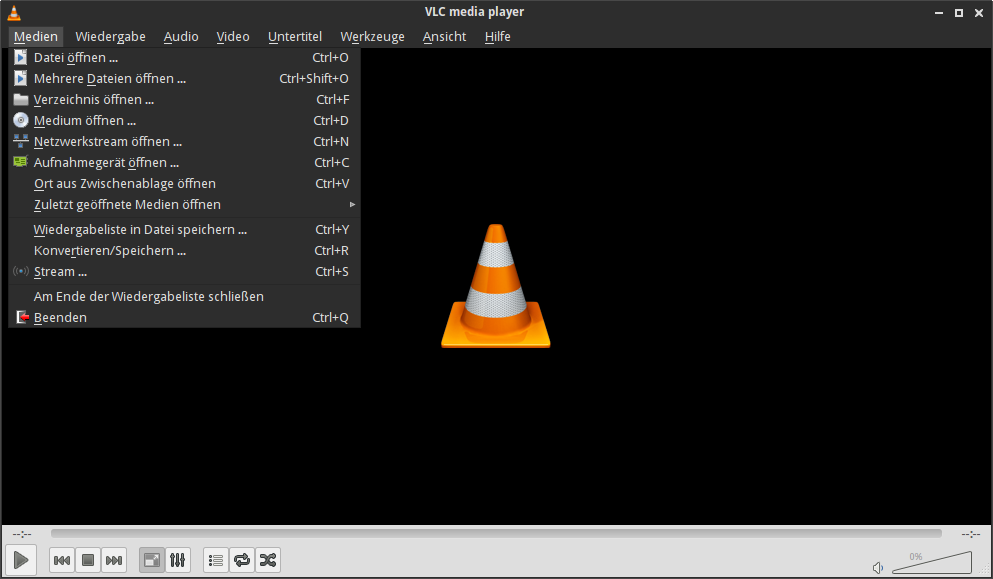Open the Video menu
Image resolution: width=993 pixels, height=579 pixels.
tap(233, 37)
